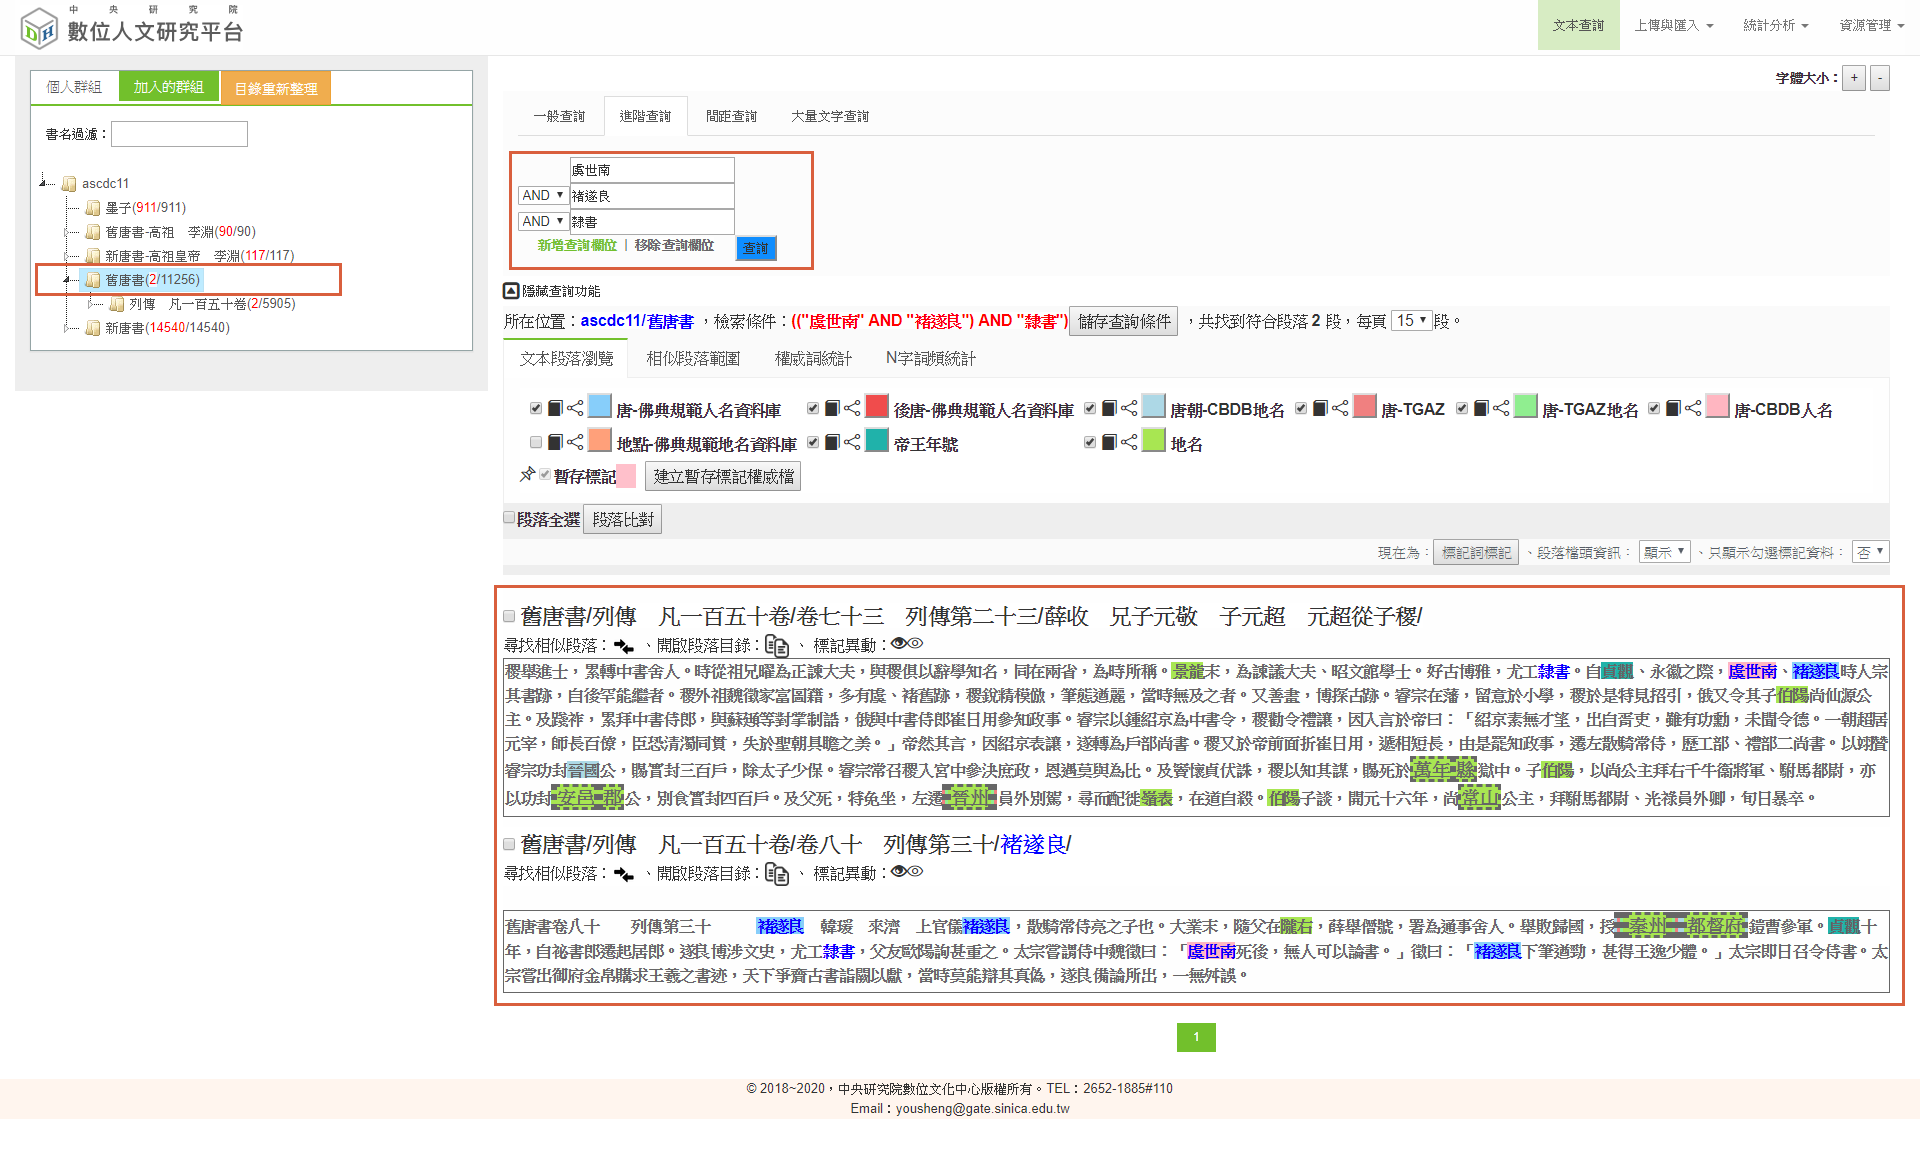Click share icon next to 唐-TGAZ地名
This screenshot has width=1920, height=1159.
(x=1501, y=408)
